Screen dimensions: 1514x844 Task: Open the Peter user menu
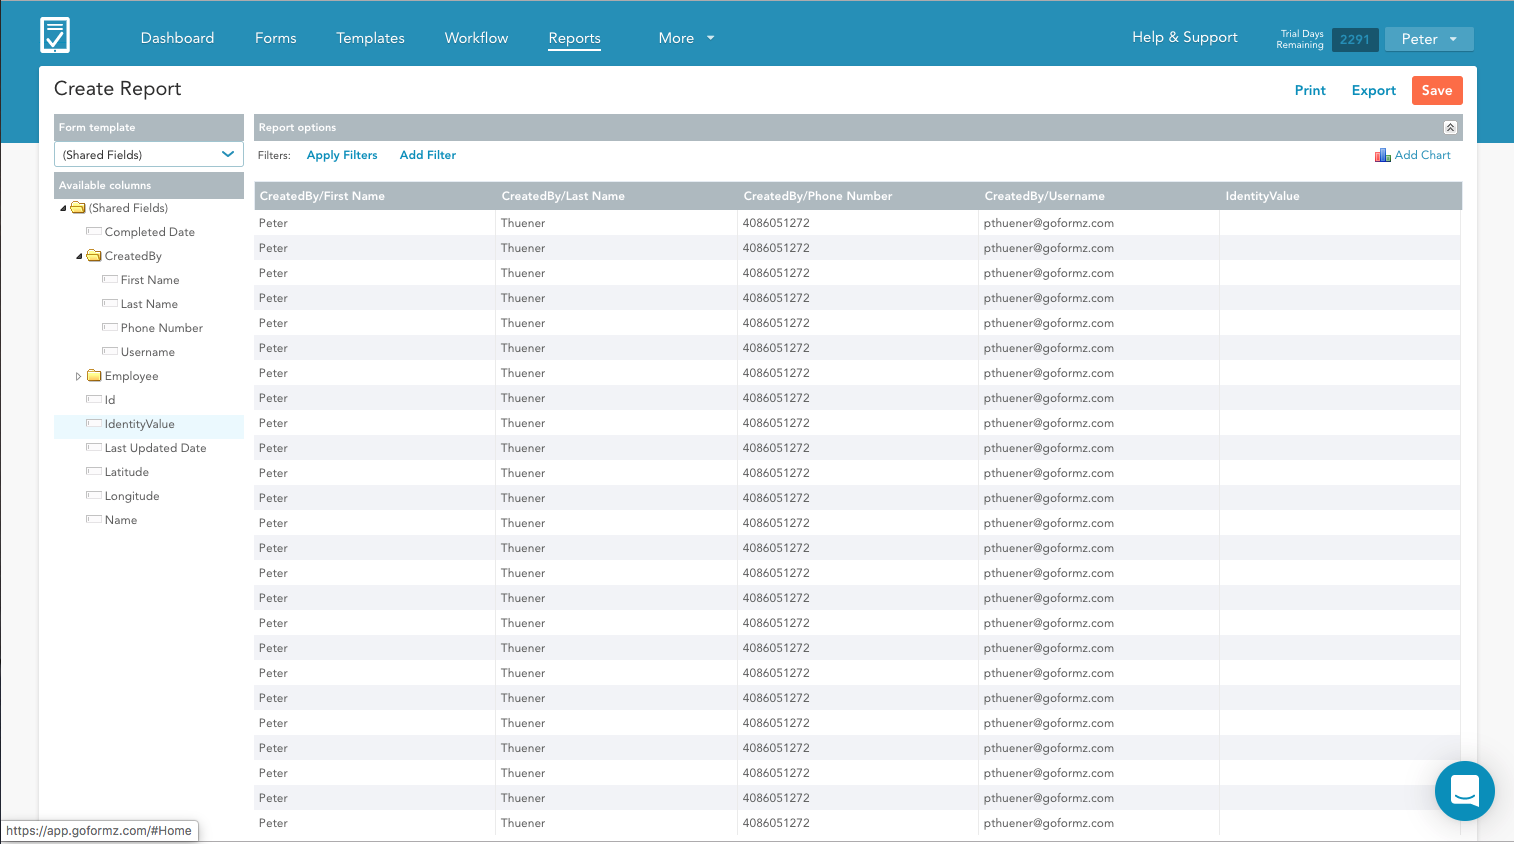click(1428, 39)
